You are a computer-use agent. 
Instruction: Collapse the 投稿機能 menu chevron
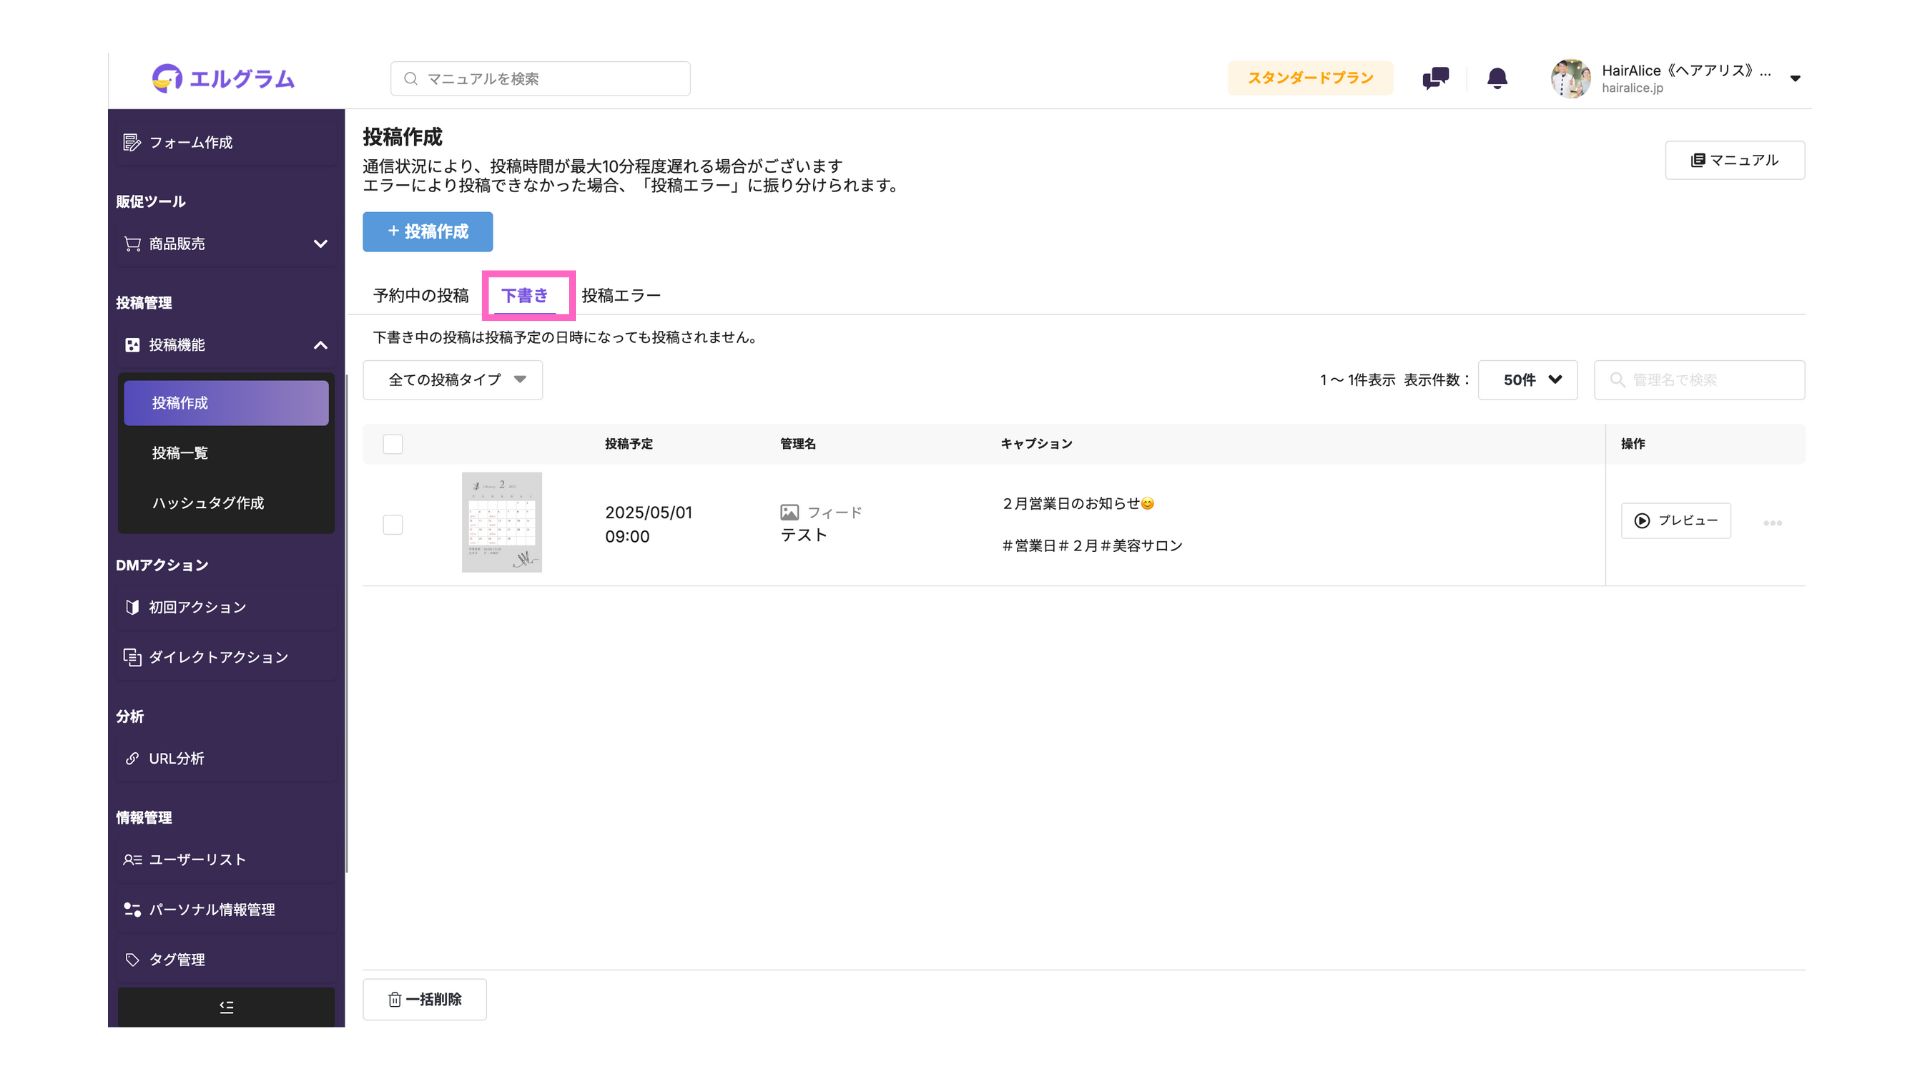(320, 345)
